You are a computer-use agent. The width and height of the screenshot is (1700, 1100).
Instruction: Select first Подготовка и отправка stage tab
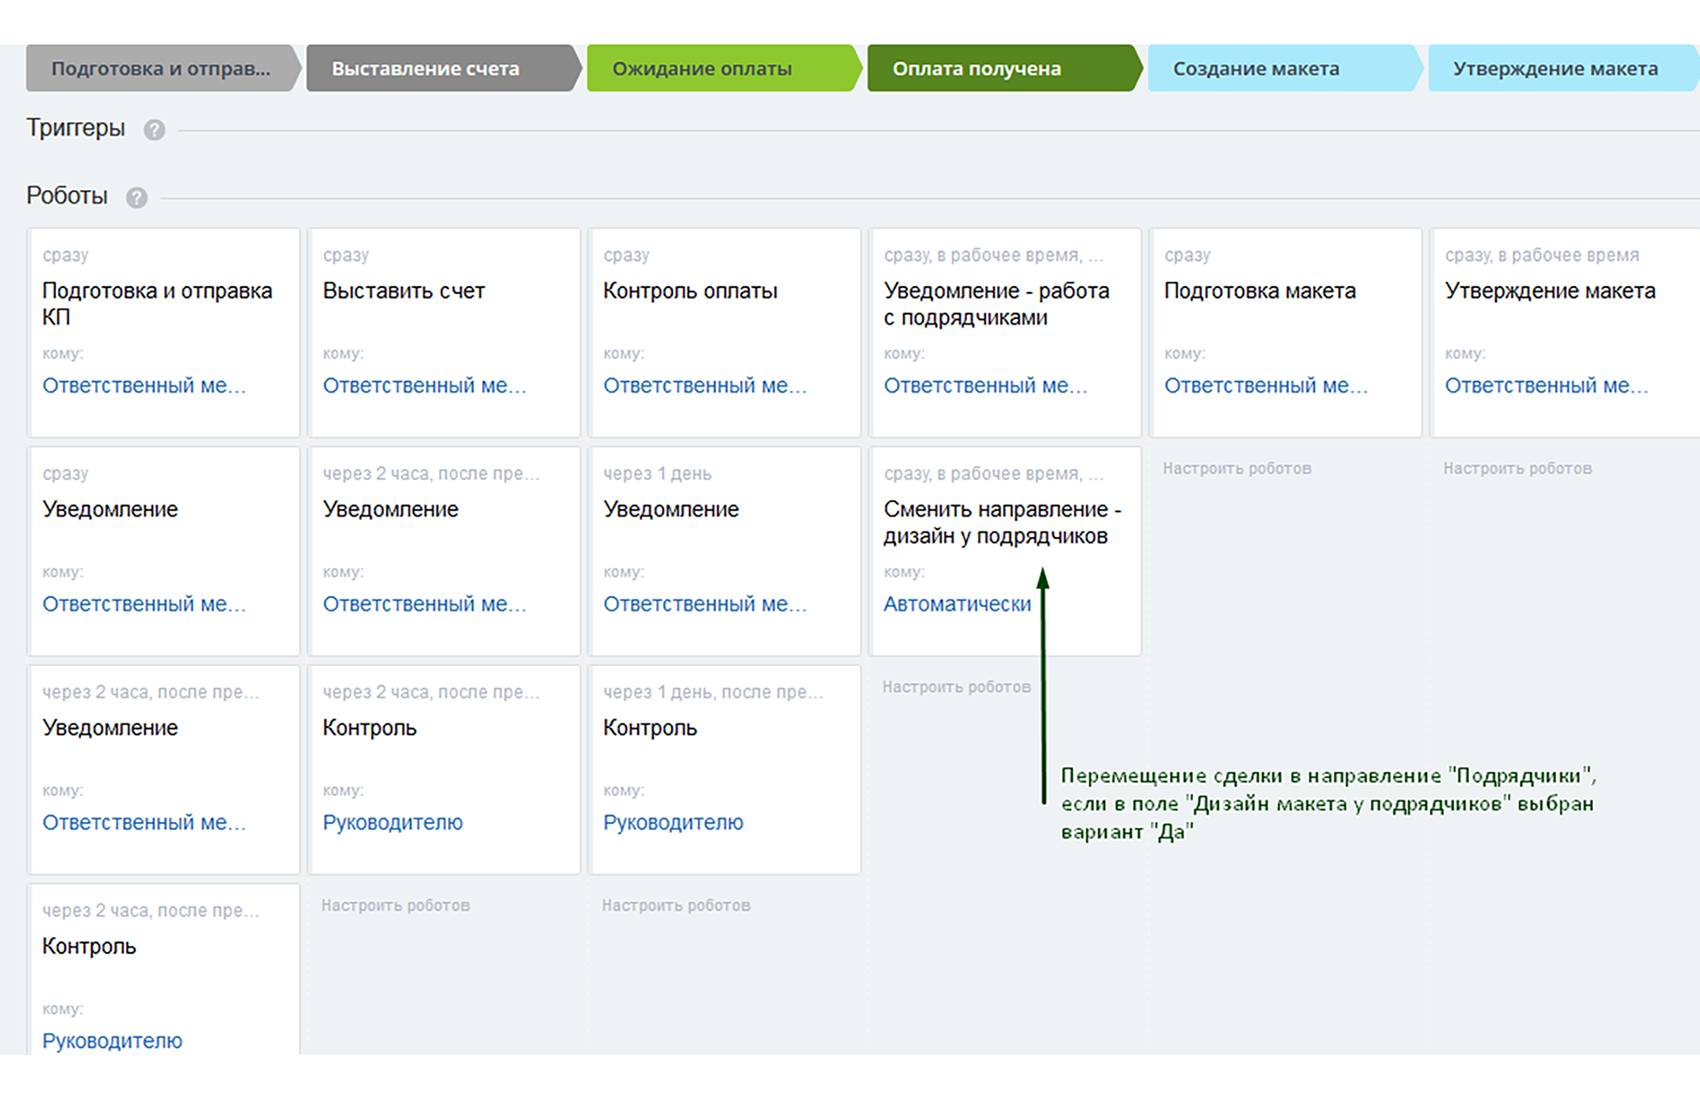(x=161, y=69)
